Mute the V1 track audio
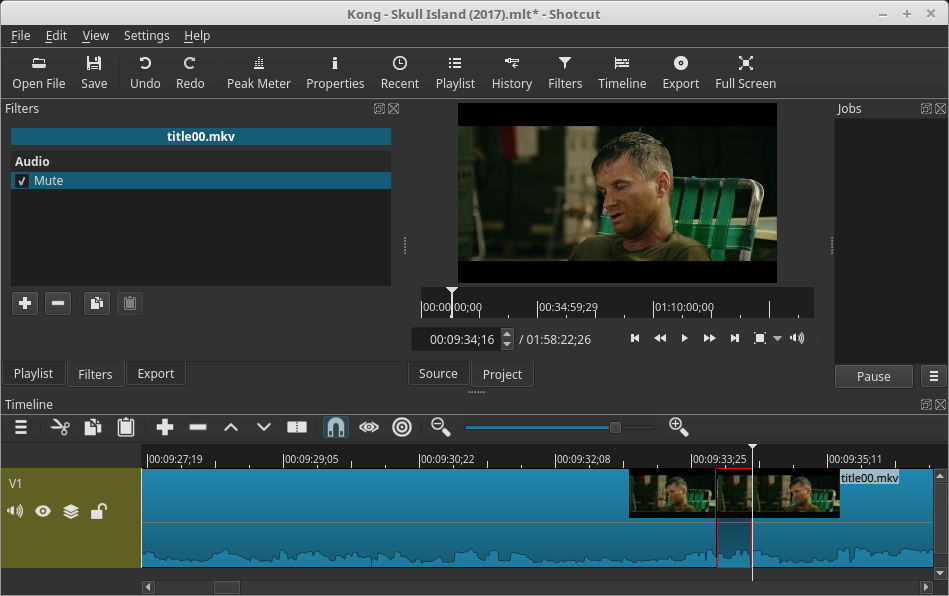Viewport: 949px width, 596px height. coord(15,511)
